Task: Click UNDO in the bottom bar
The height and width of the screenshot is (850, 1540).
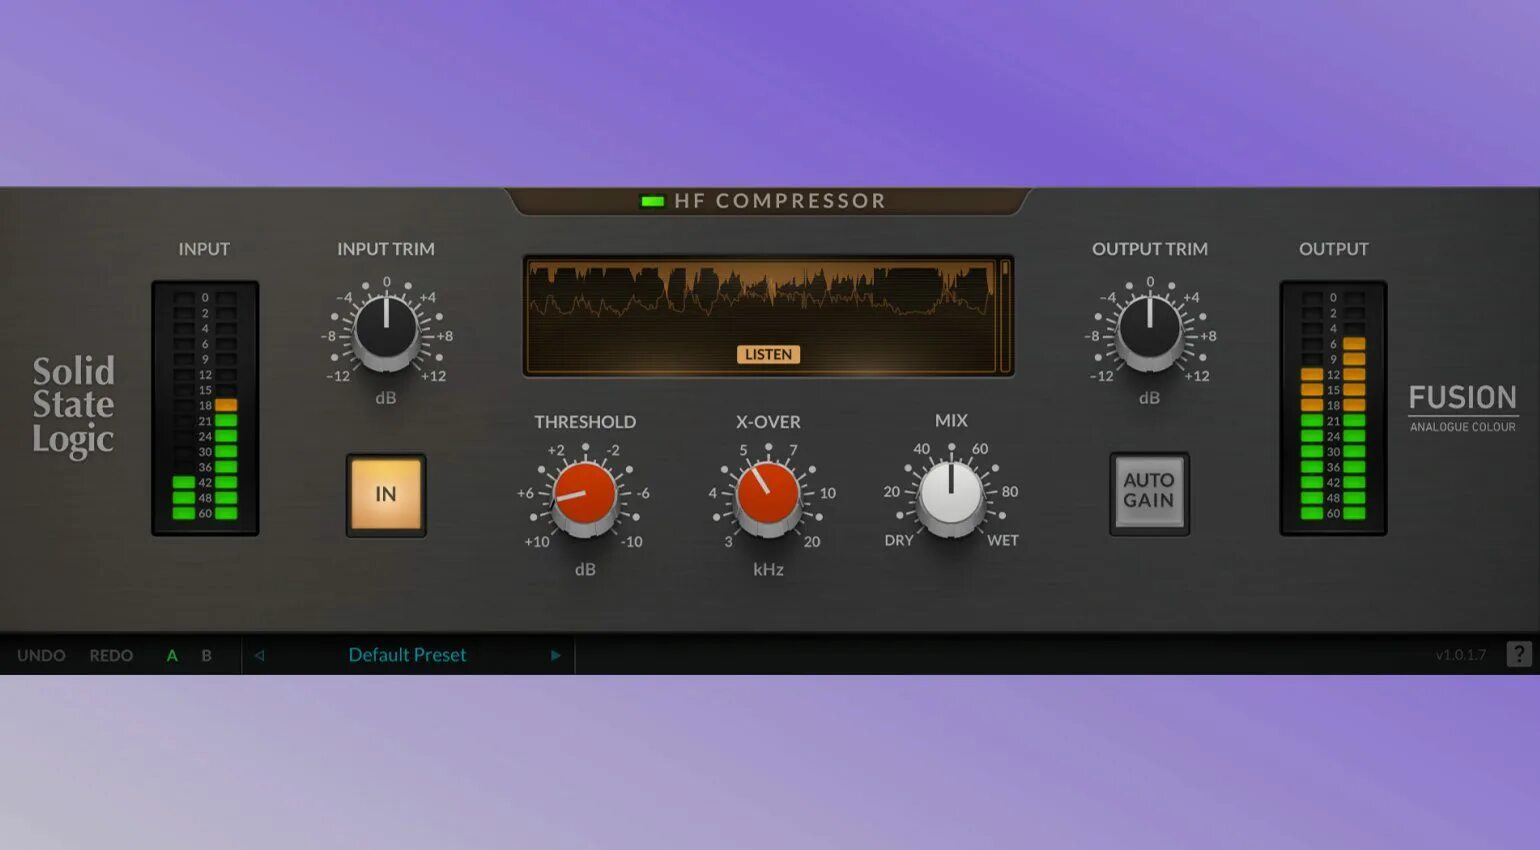Action: coord(41,655)
